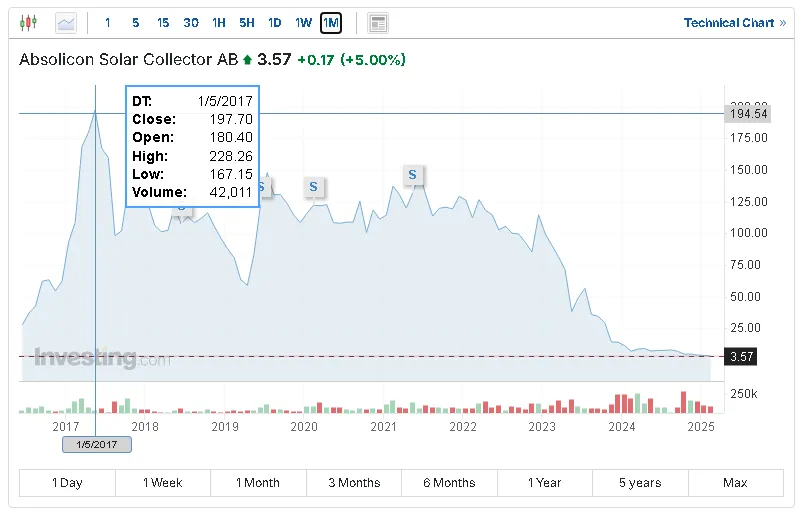Show the Max time range
The width and height of the screenshot is (804, 515).
(735, 483)
